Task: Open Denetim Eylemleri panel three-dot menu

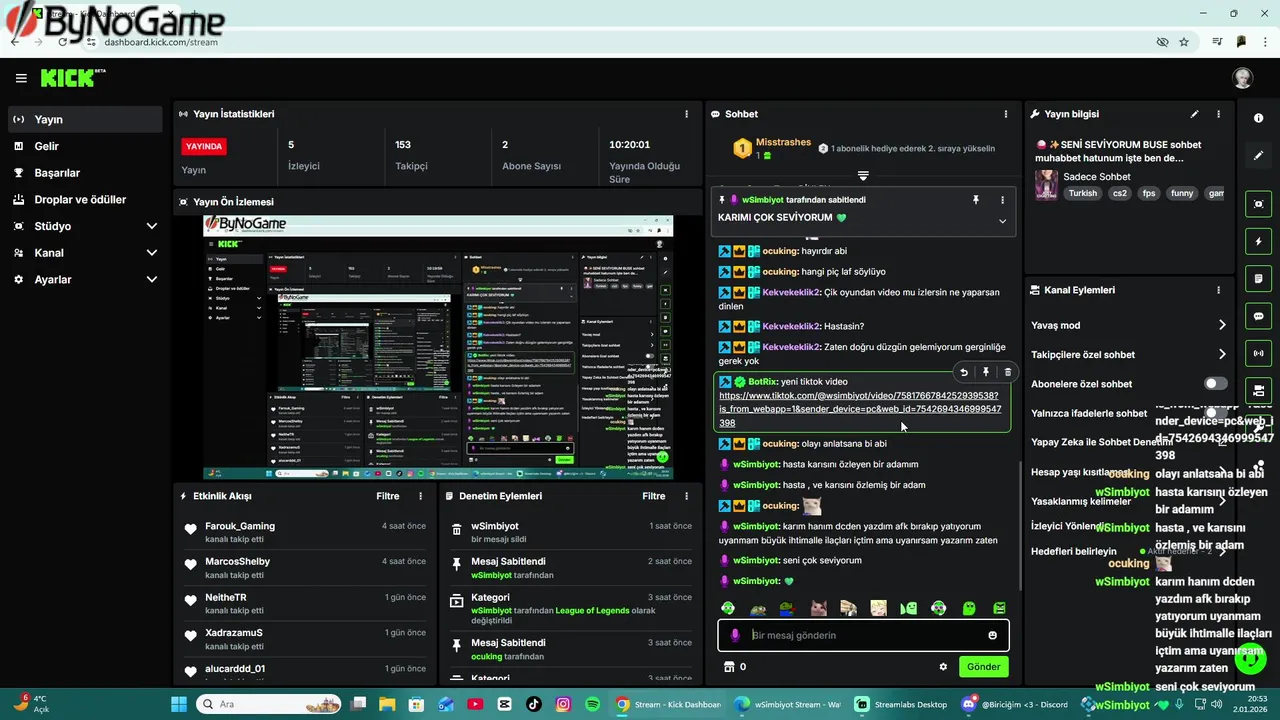Action: pos(686,496)
